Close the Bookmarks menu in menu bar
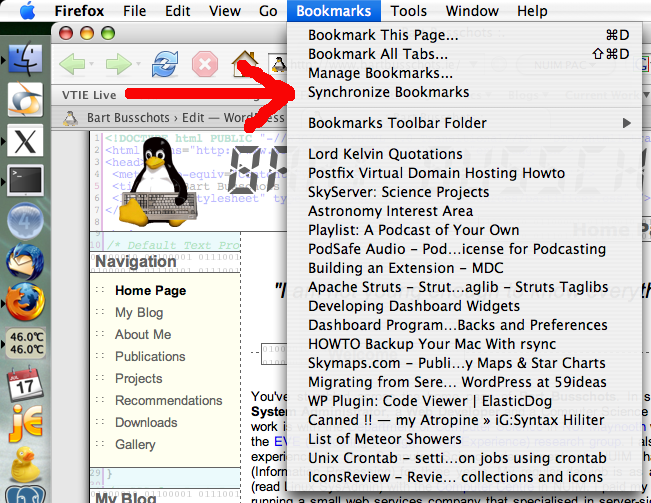Viewport: 651px width, 503px height. click(334, 11)
